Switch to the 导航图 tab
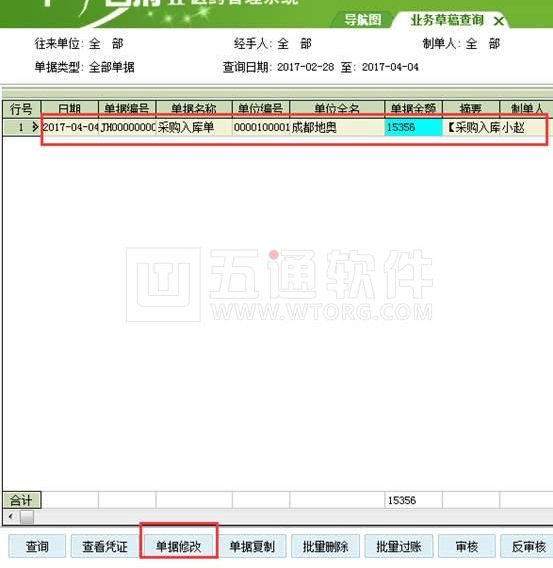Viewport: 553px width, 568px height. [363, 20]
